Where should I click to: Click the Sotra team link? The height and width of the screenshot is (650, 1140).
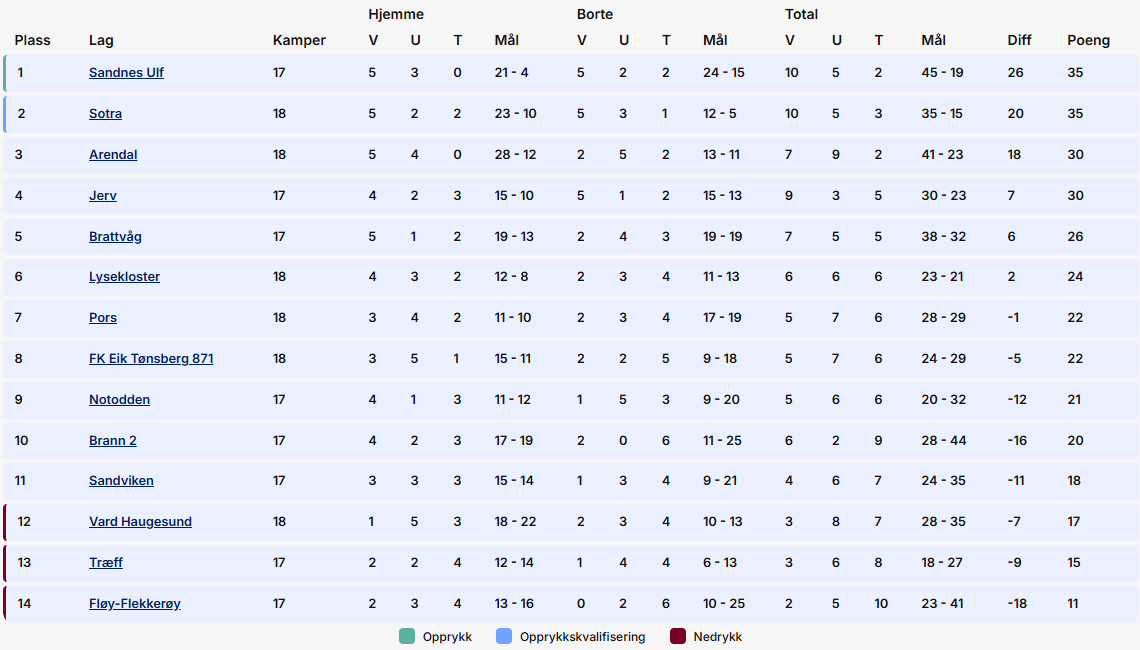pyautogui.click(x=105, y=114)
